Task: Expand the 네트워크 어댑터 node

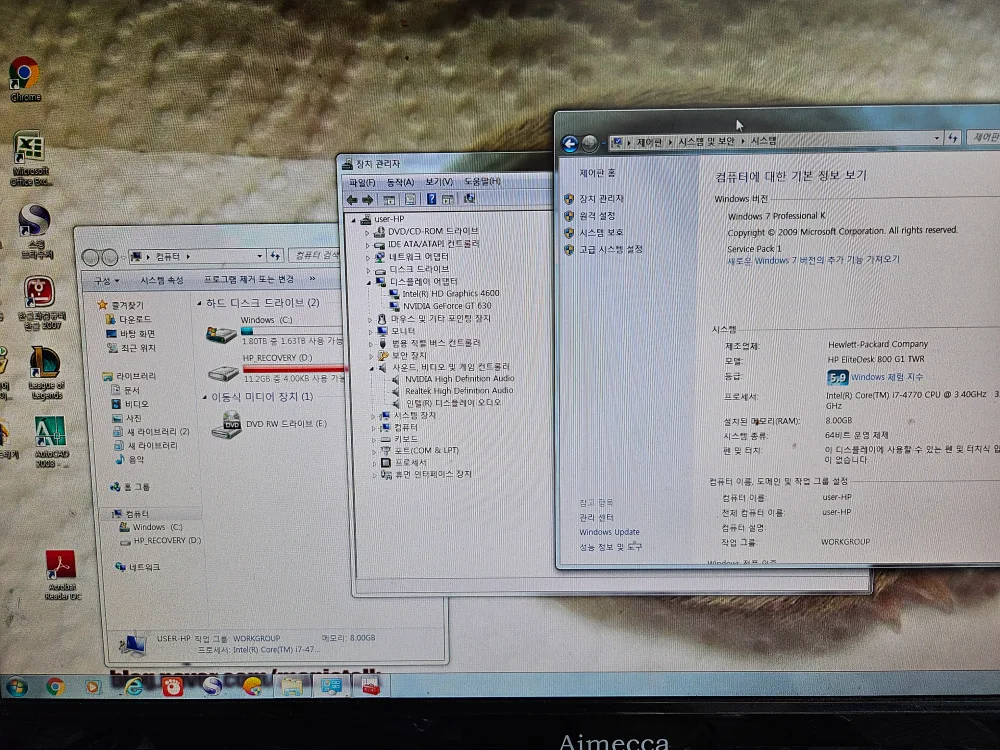Action: point(367,258)
